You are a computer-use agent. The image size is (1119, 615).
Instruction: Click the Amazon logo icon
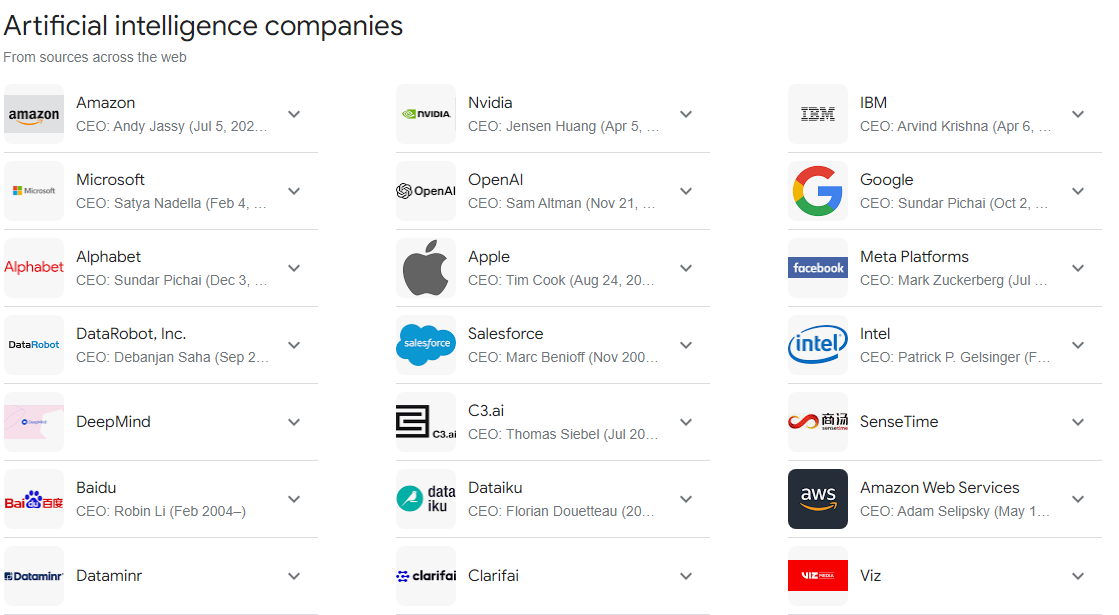tap(33, 114)
